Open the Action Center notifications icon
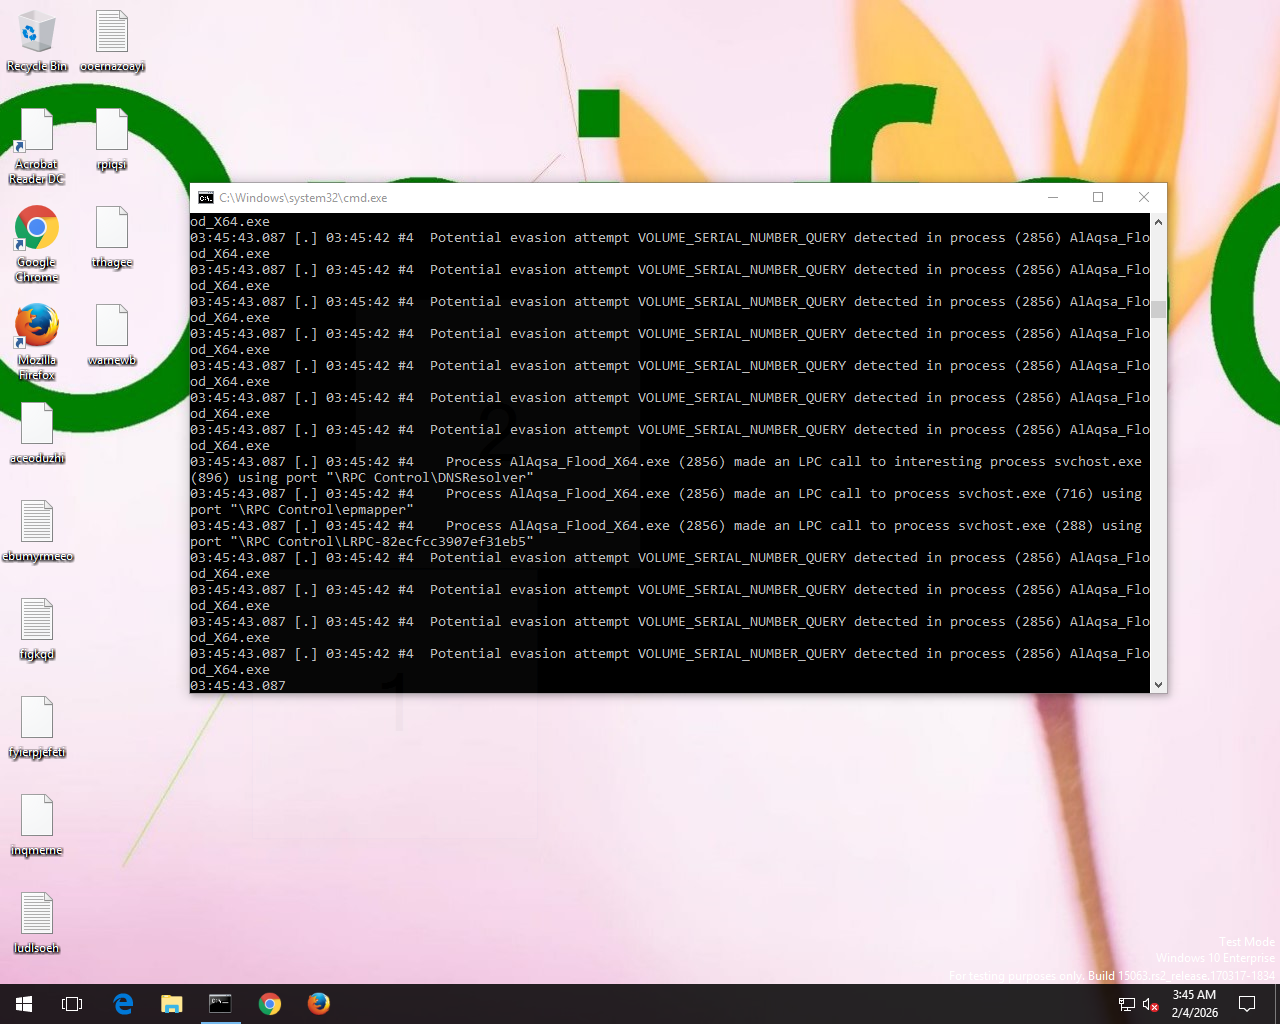 coord(1247,1004)
